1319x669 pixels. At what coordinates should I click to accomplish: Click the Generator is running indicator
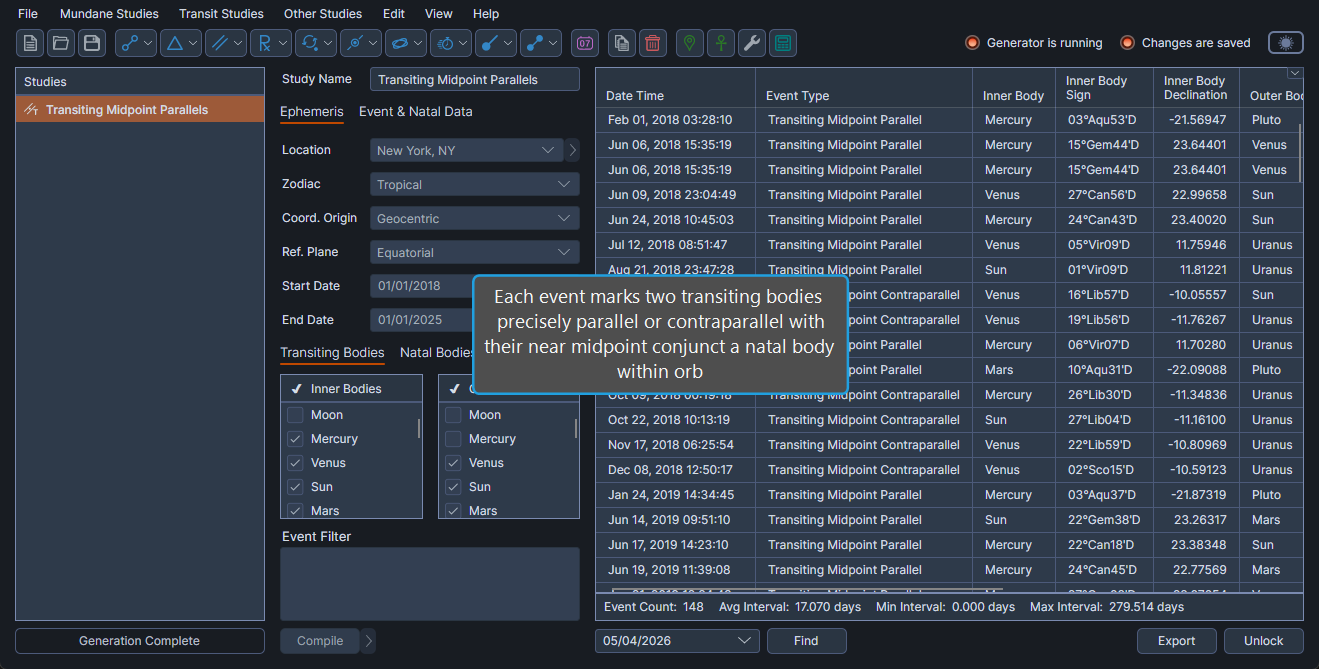coord(1034,43)
